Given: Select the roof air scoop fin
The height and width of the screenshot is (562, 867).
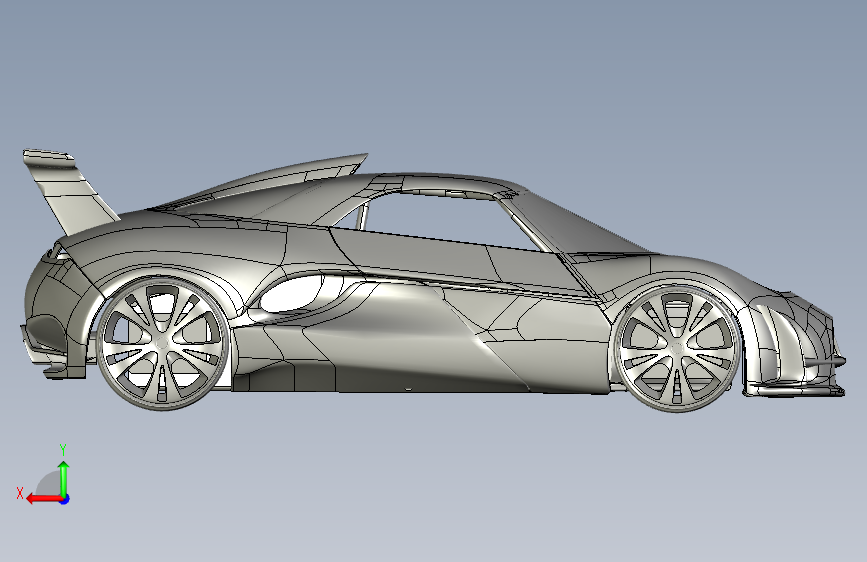Looking at the screenshot, I should coord(276,177).
